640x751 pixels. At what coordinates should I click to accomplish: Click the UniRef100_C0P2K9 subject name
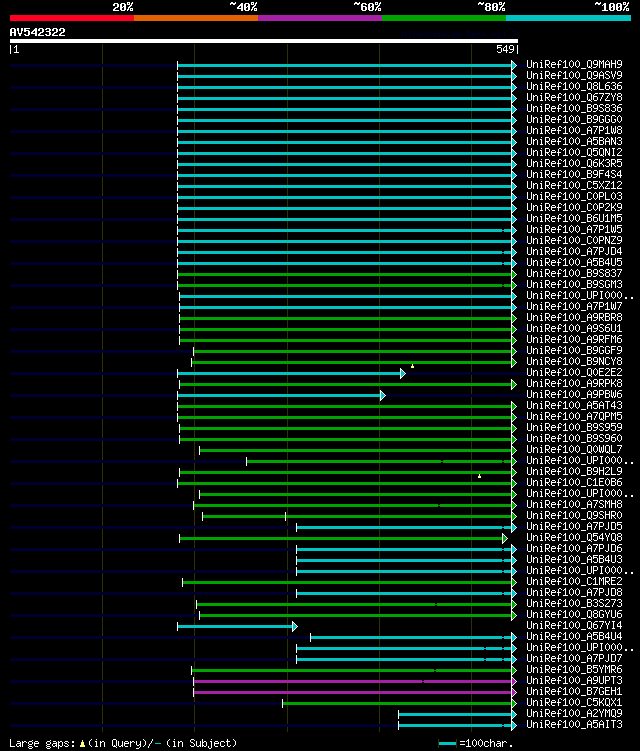[x=574, y=207]
